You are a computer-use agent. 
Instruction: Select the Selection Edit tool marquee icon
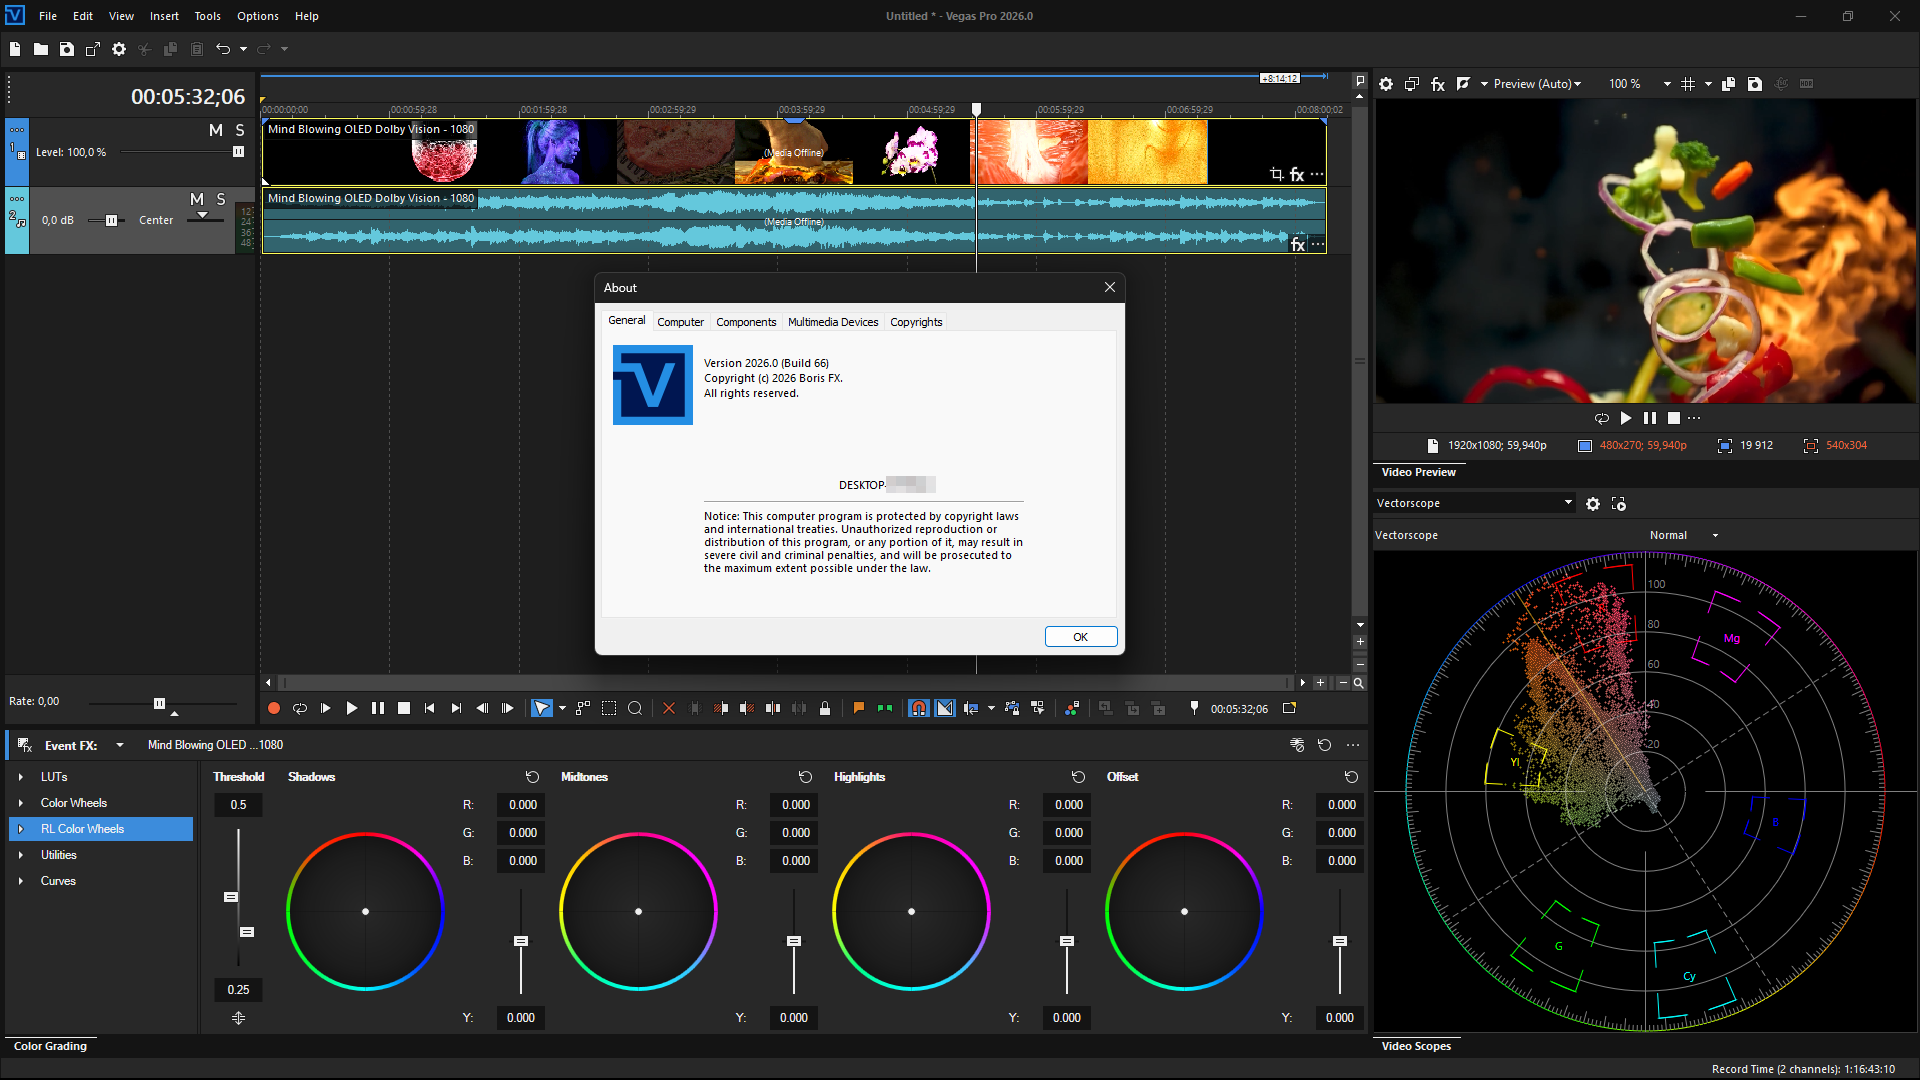pos(609,709)
